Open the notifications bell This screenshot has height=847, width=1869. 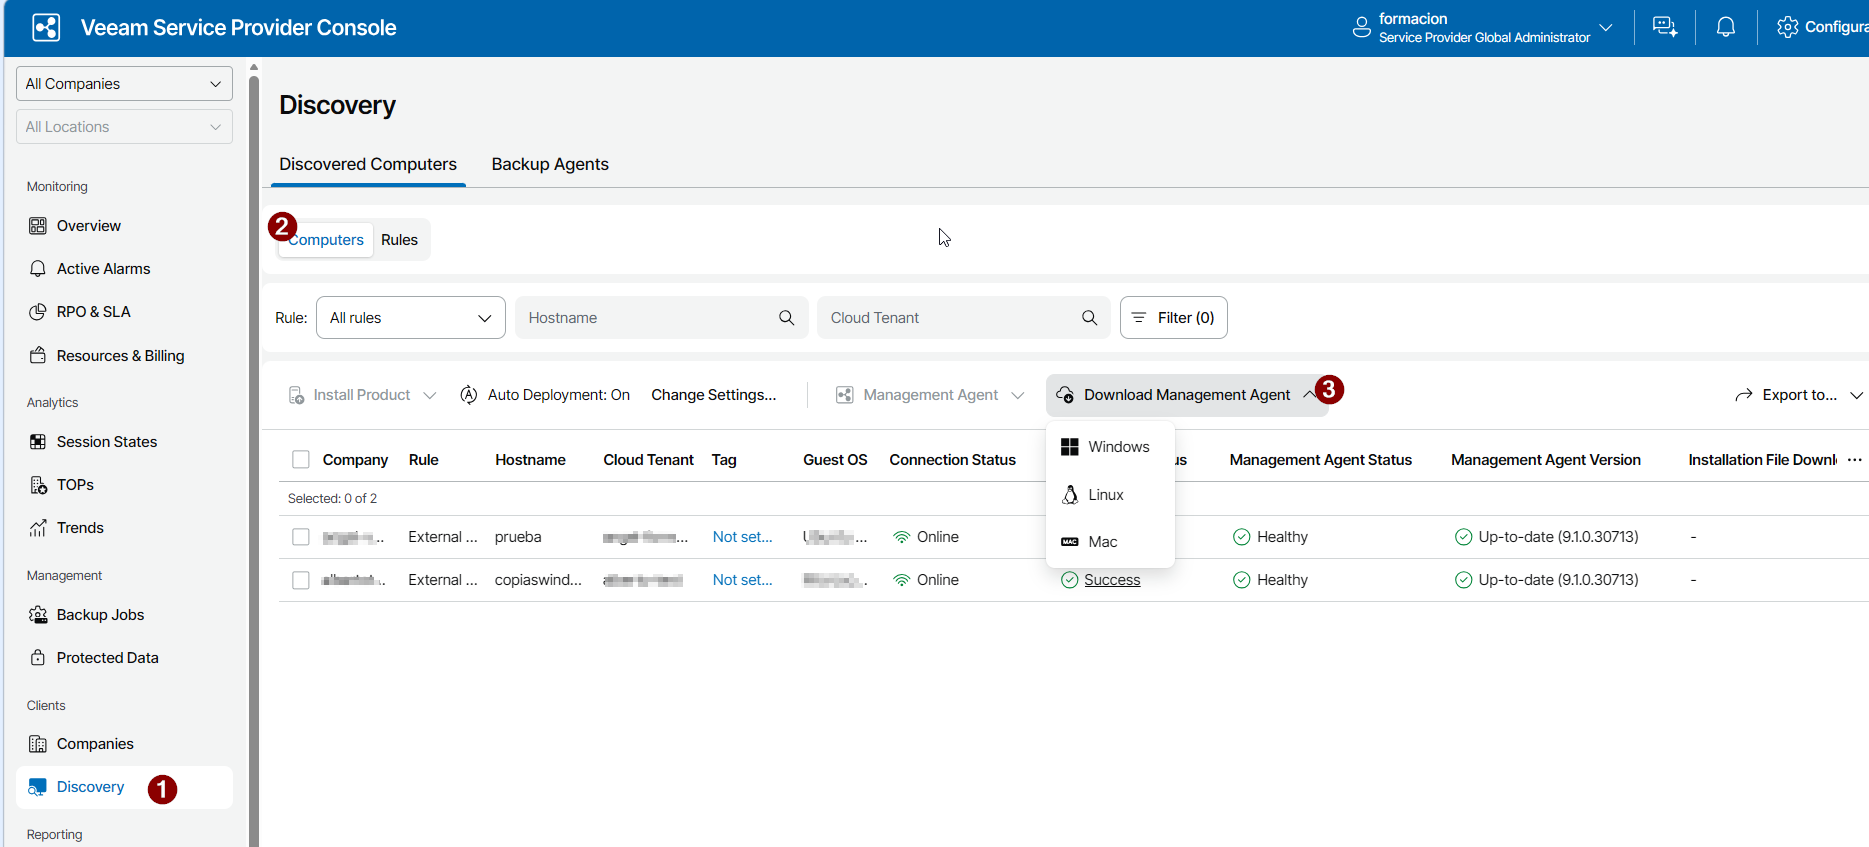click(x=1726, y=28)
